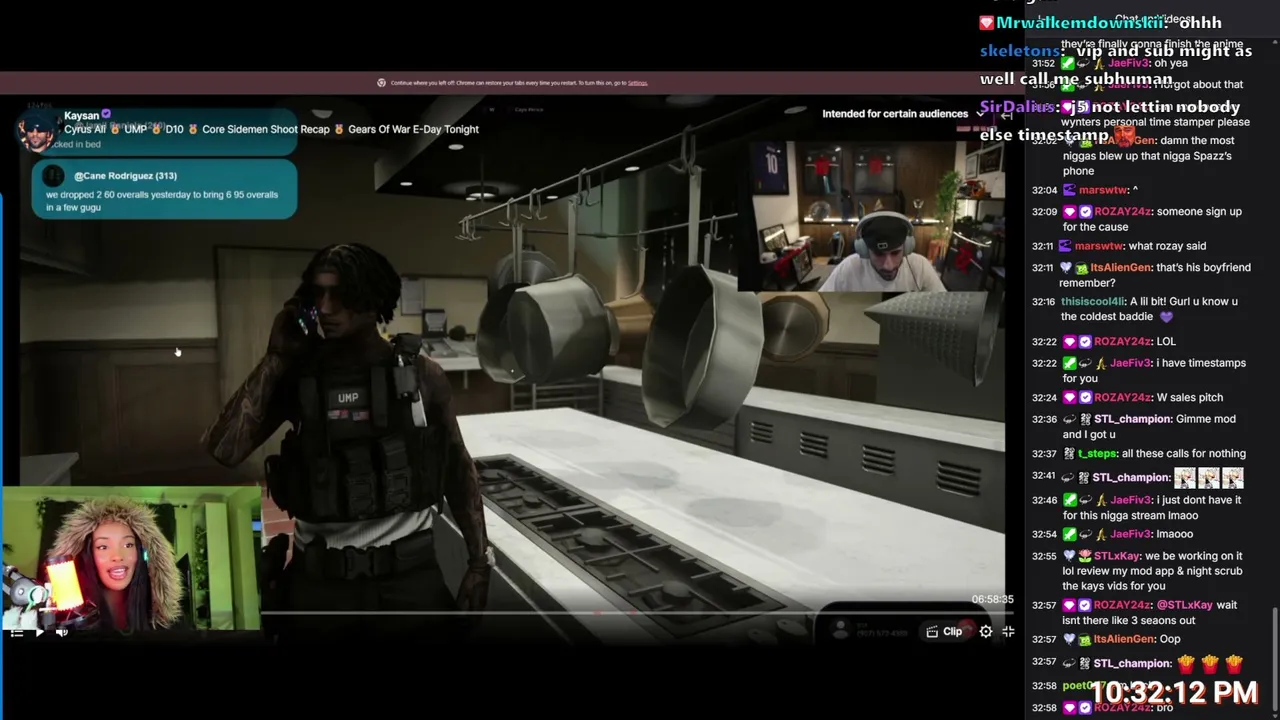This screenshot has width=1280, height=720.
Task: Click the 32:37 timestamp in chat
Action: (x=1044, y=454)
